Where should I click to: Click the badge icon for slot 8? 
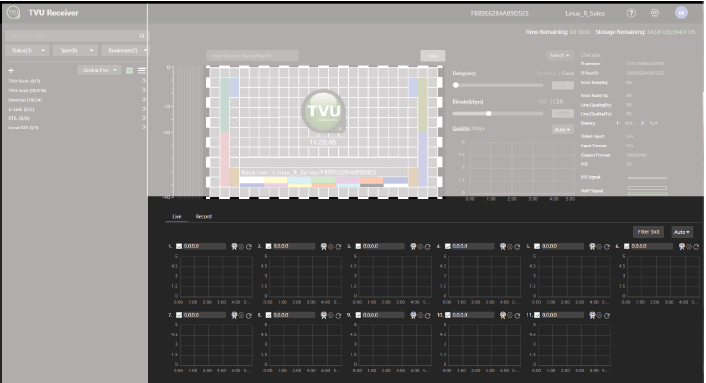(324, 315)
